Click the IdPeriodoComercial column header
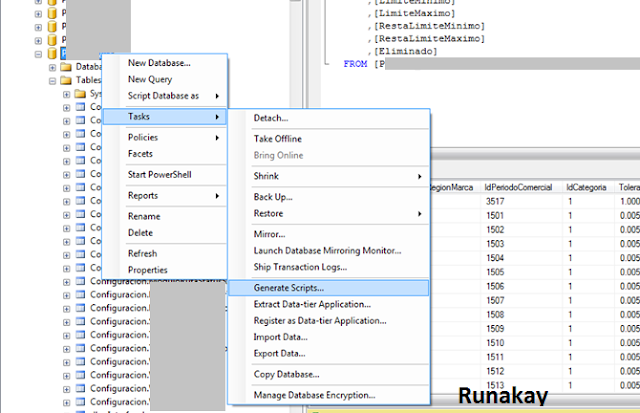 [518, 187]
